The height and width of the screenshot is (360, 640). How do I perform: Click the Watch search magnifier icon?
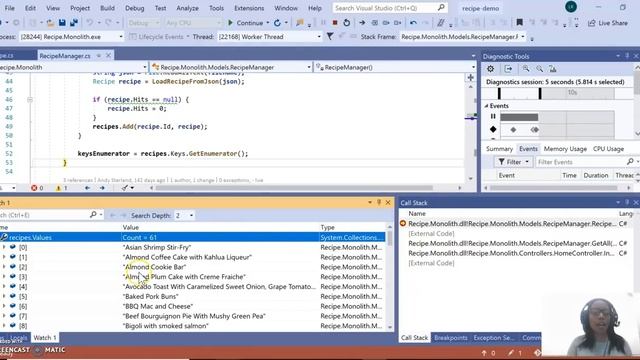(93, 215)
